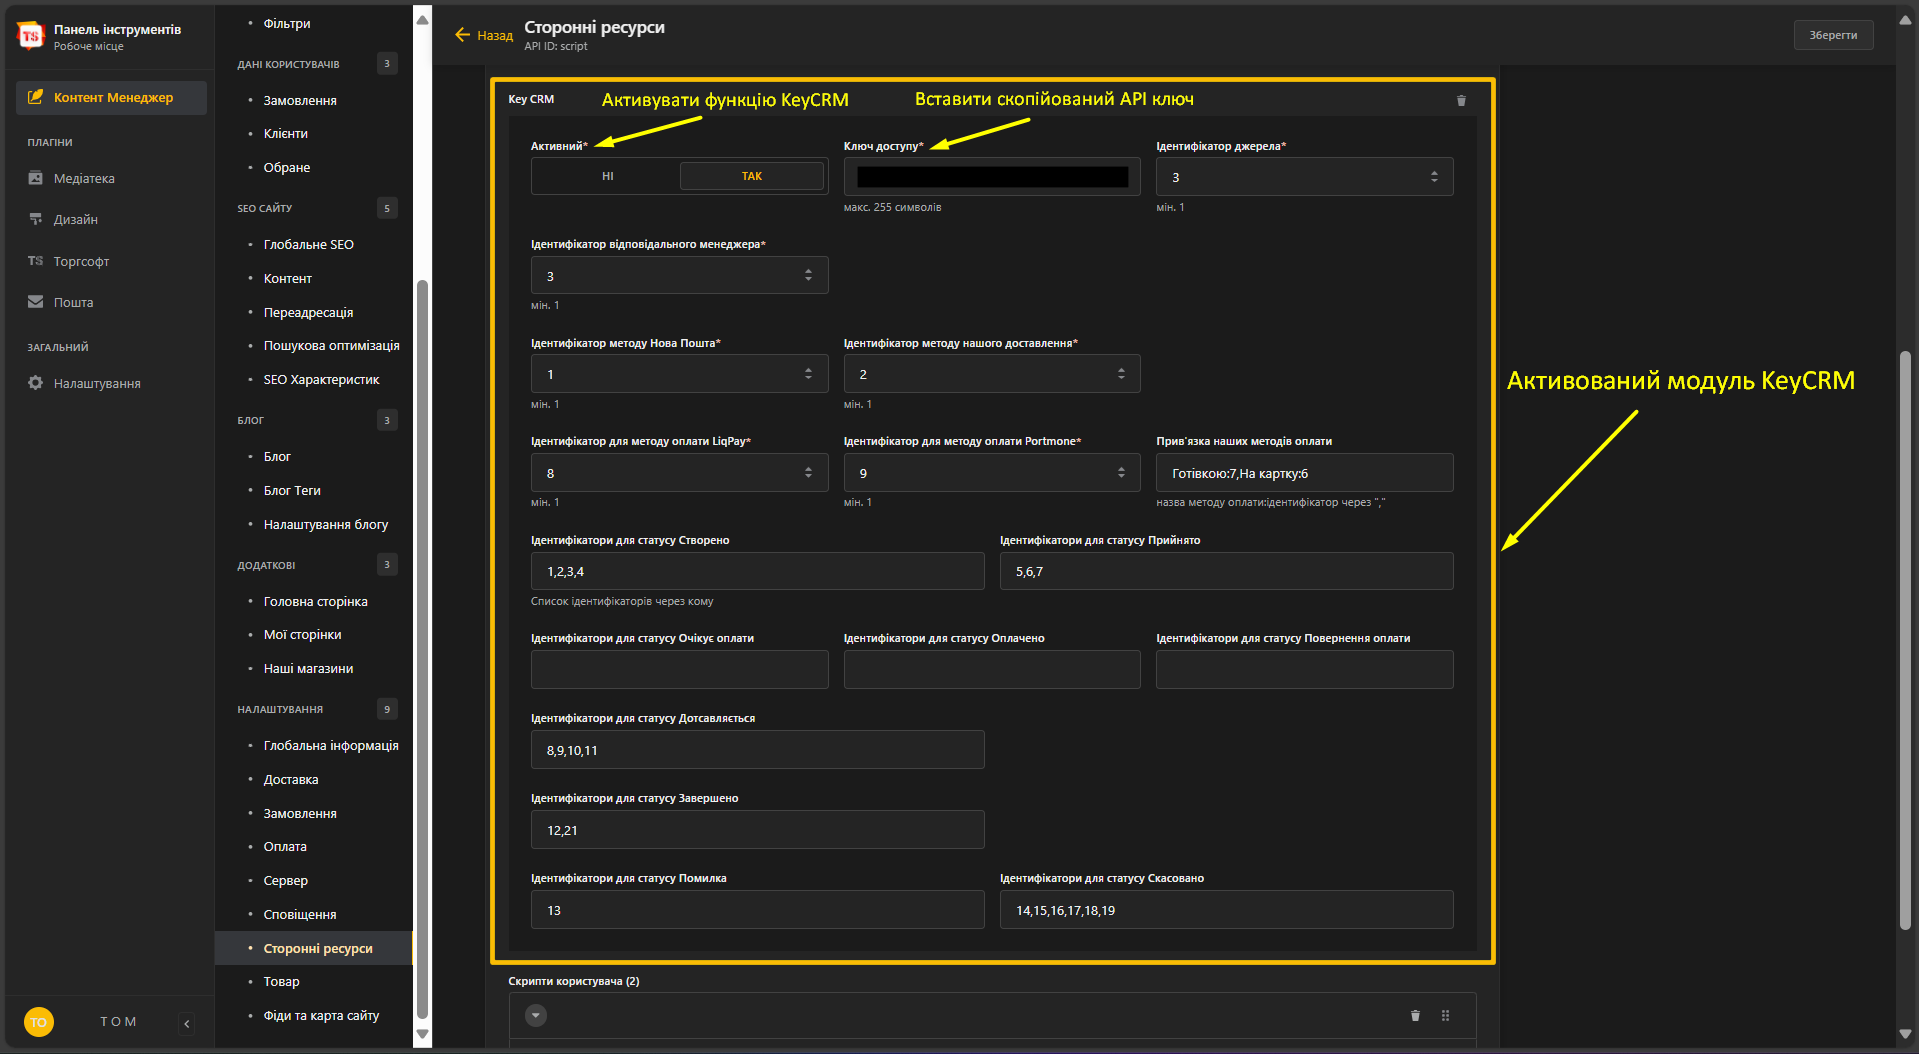Open Сповіщення settings item
Image resolution: width=1919 pixels, height=1054 pixels.
299,914
